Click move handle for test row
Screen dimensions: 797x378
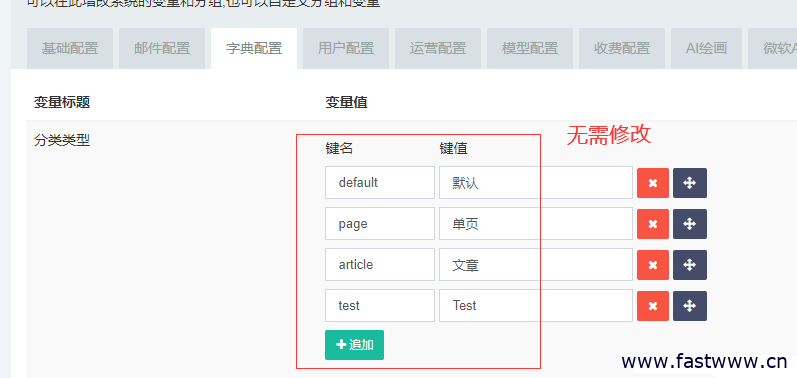tap(690, 306)
